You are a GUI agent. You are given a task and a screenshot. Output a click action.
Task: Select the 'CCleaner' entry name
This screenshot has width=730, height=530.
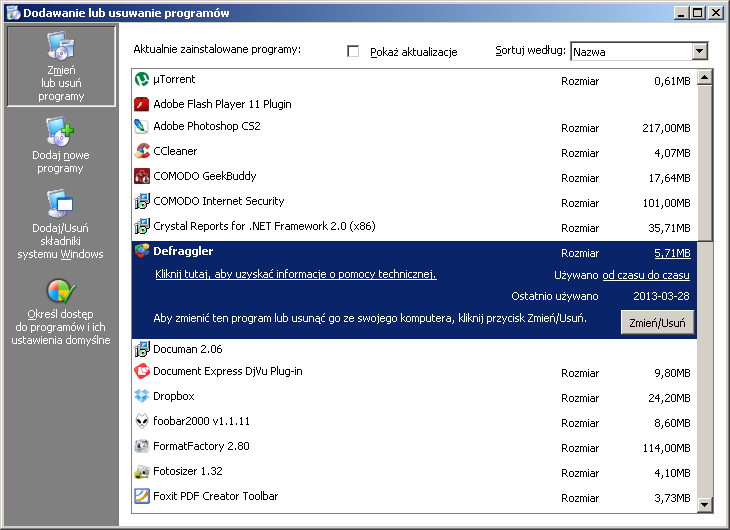point(175,151)
